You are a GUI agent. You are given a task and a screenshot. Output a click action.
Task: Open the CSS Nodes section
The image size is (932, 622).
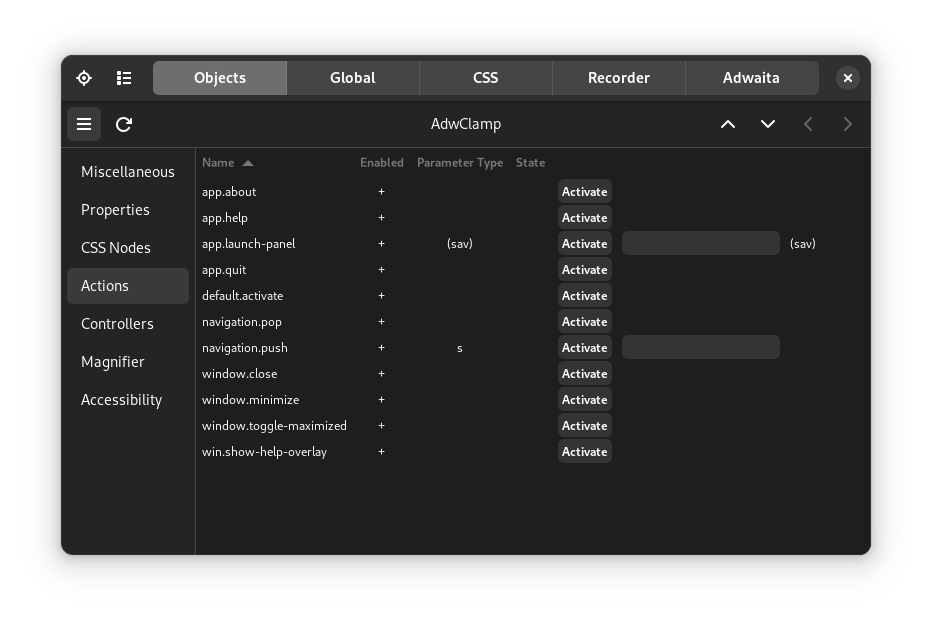[118, 247]
